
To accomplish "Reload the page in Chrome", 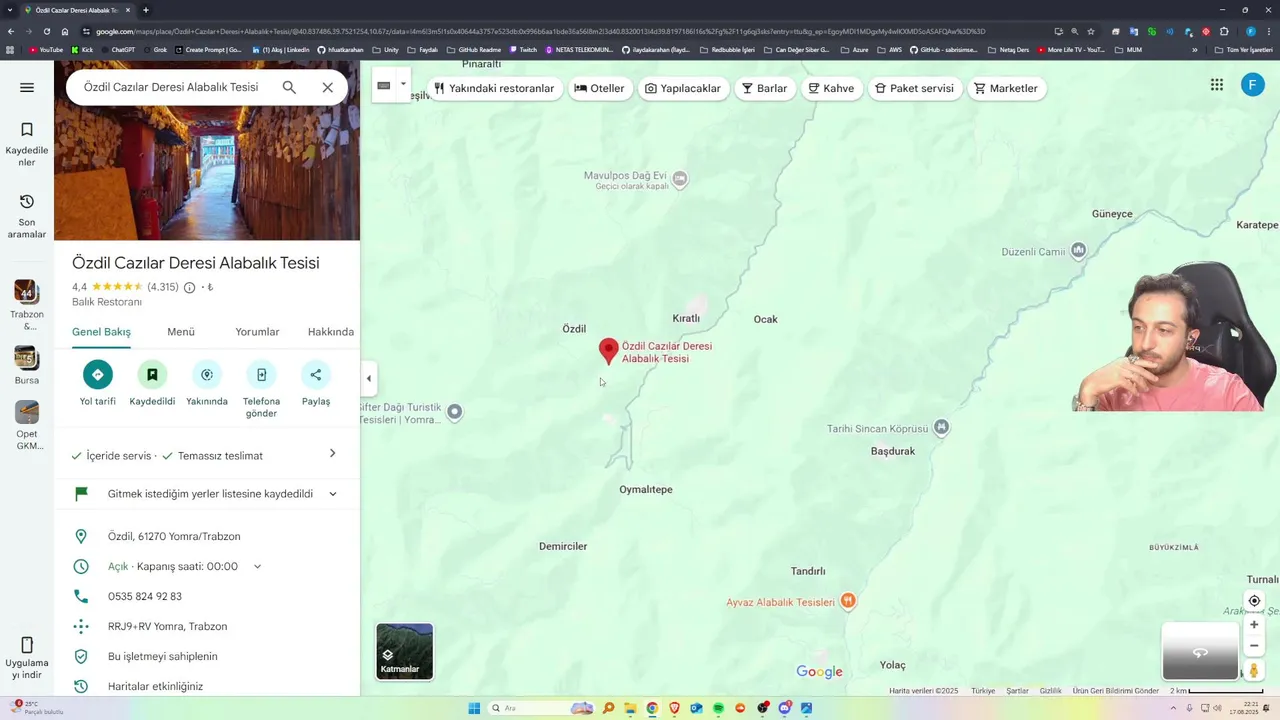I will coord(46,31).
